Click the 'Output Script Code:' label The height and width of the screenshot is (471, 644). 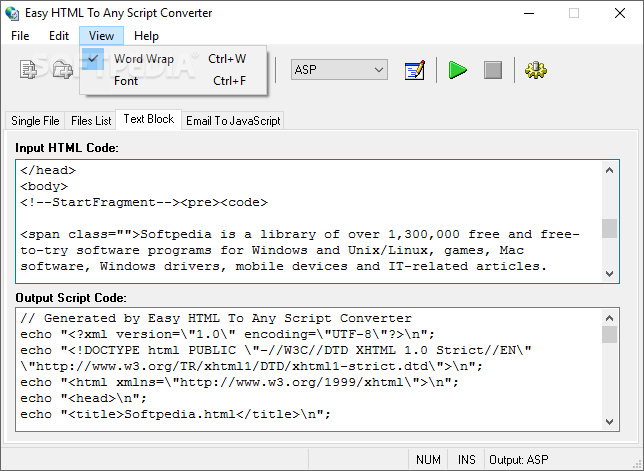click(x=71, y=298)
